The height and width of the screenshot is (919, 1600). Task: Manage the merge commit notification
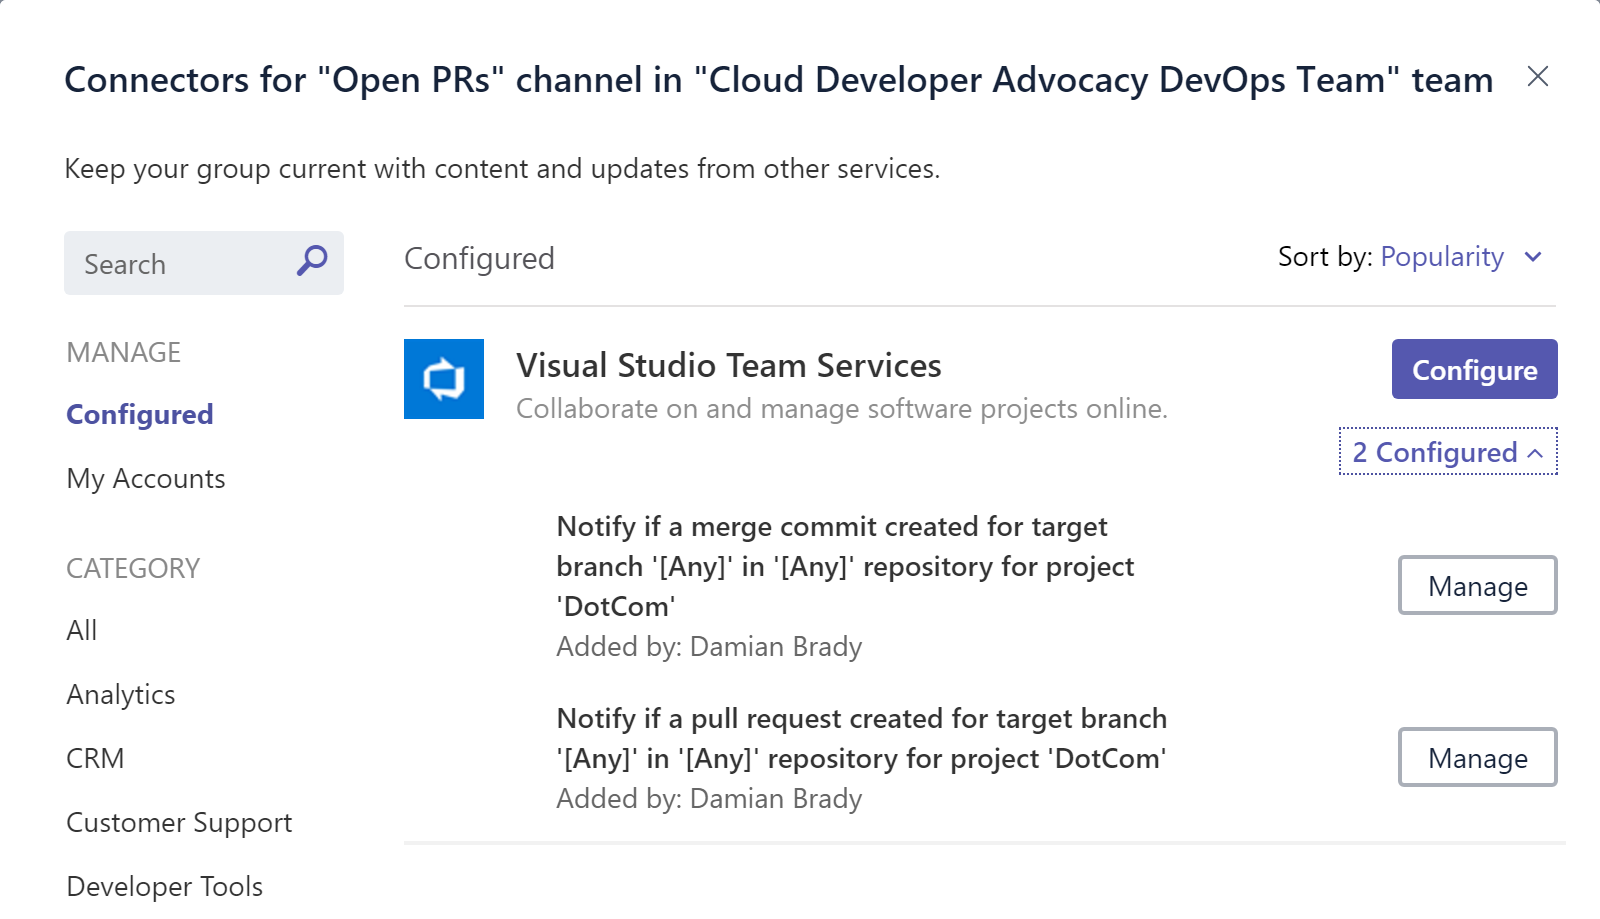(1477, 585)
